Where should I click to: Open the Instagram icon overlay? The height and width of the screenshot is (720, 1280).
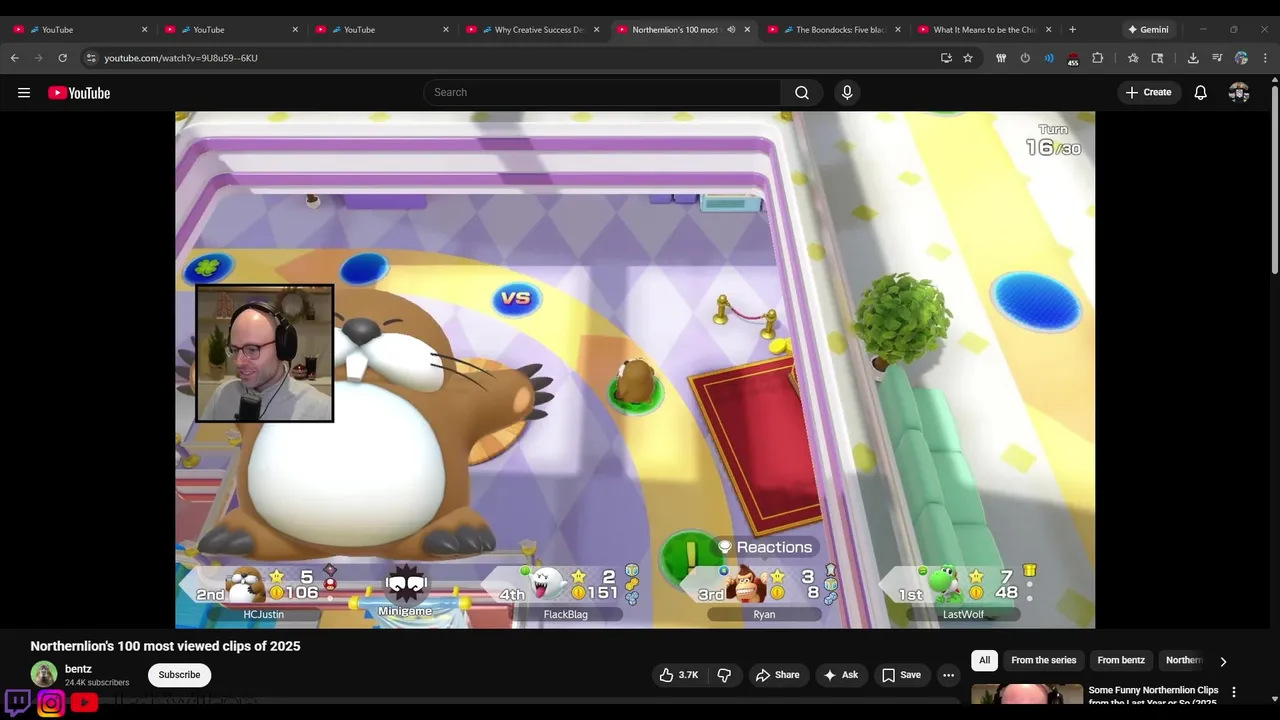(51, 703)
